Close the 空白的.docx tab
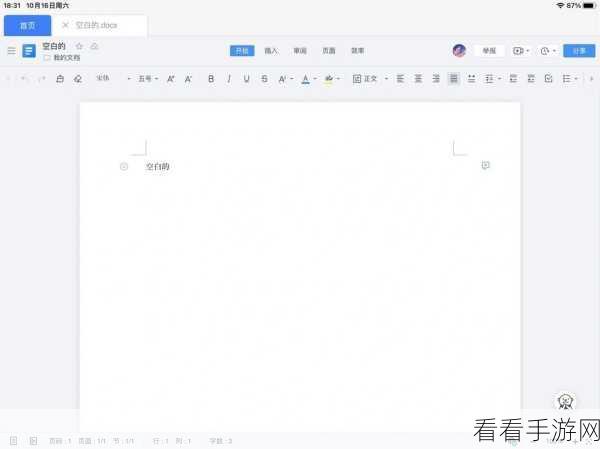Screen dimensions: 600x449 [65, 25]
